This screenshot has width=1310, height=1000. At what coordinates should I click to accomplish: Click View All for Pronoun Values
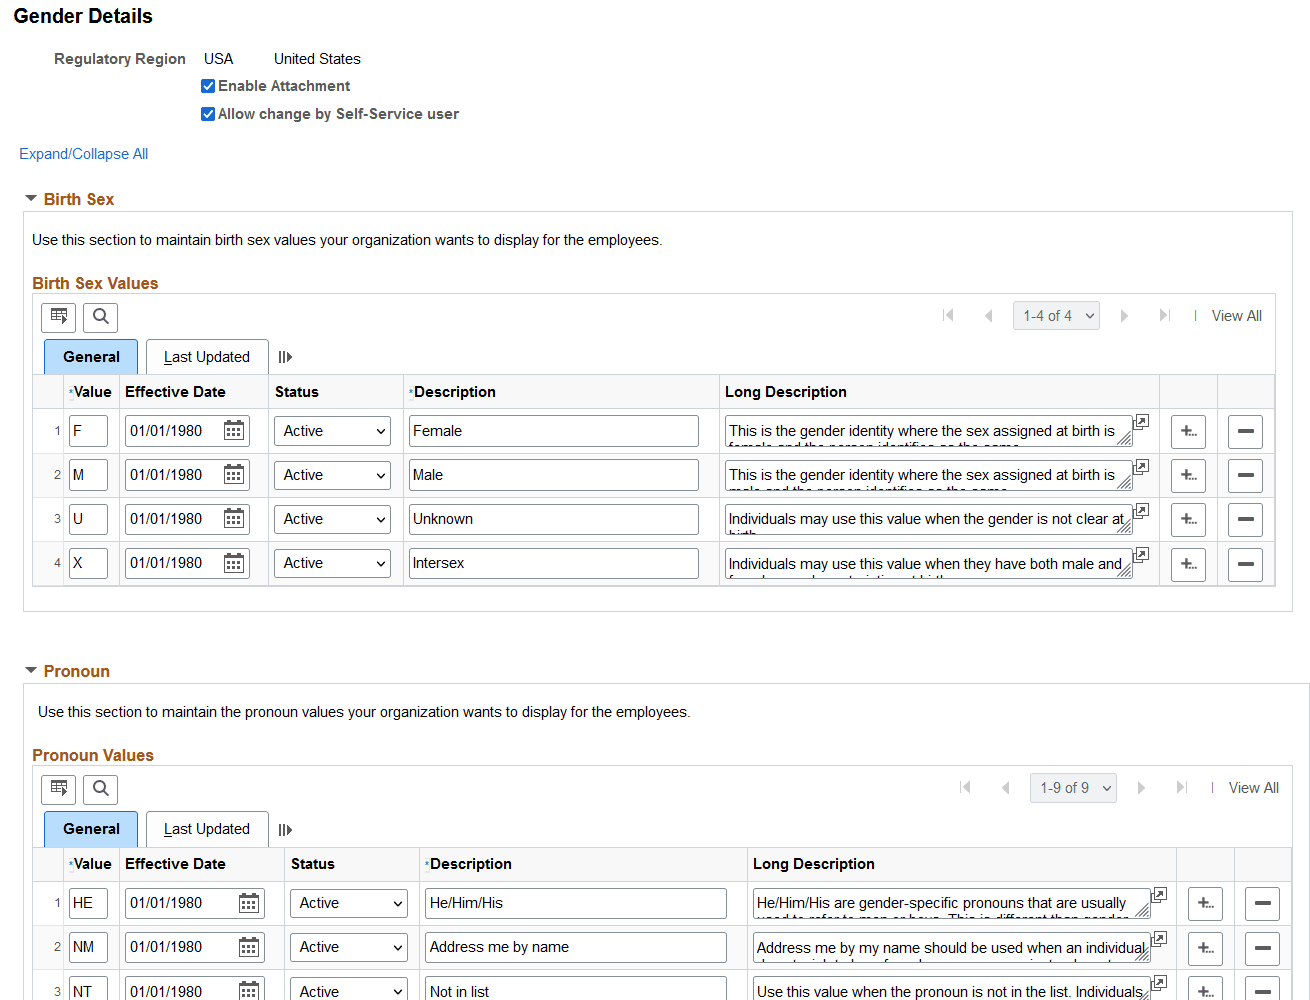pyautogui.click(x=1253, y=787)
